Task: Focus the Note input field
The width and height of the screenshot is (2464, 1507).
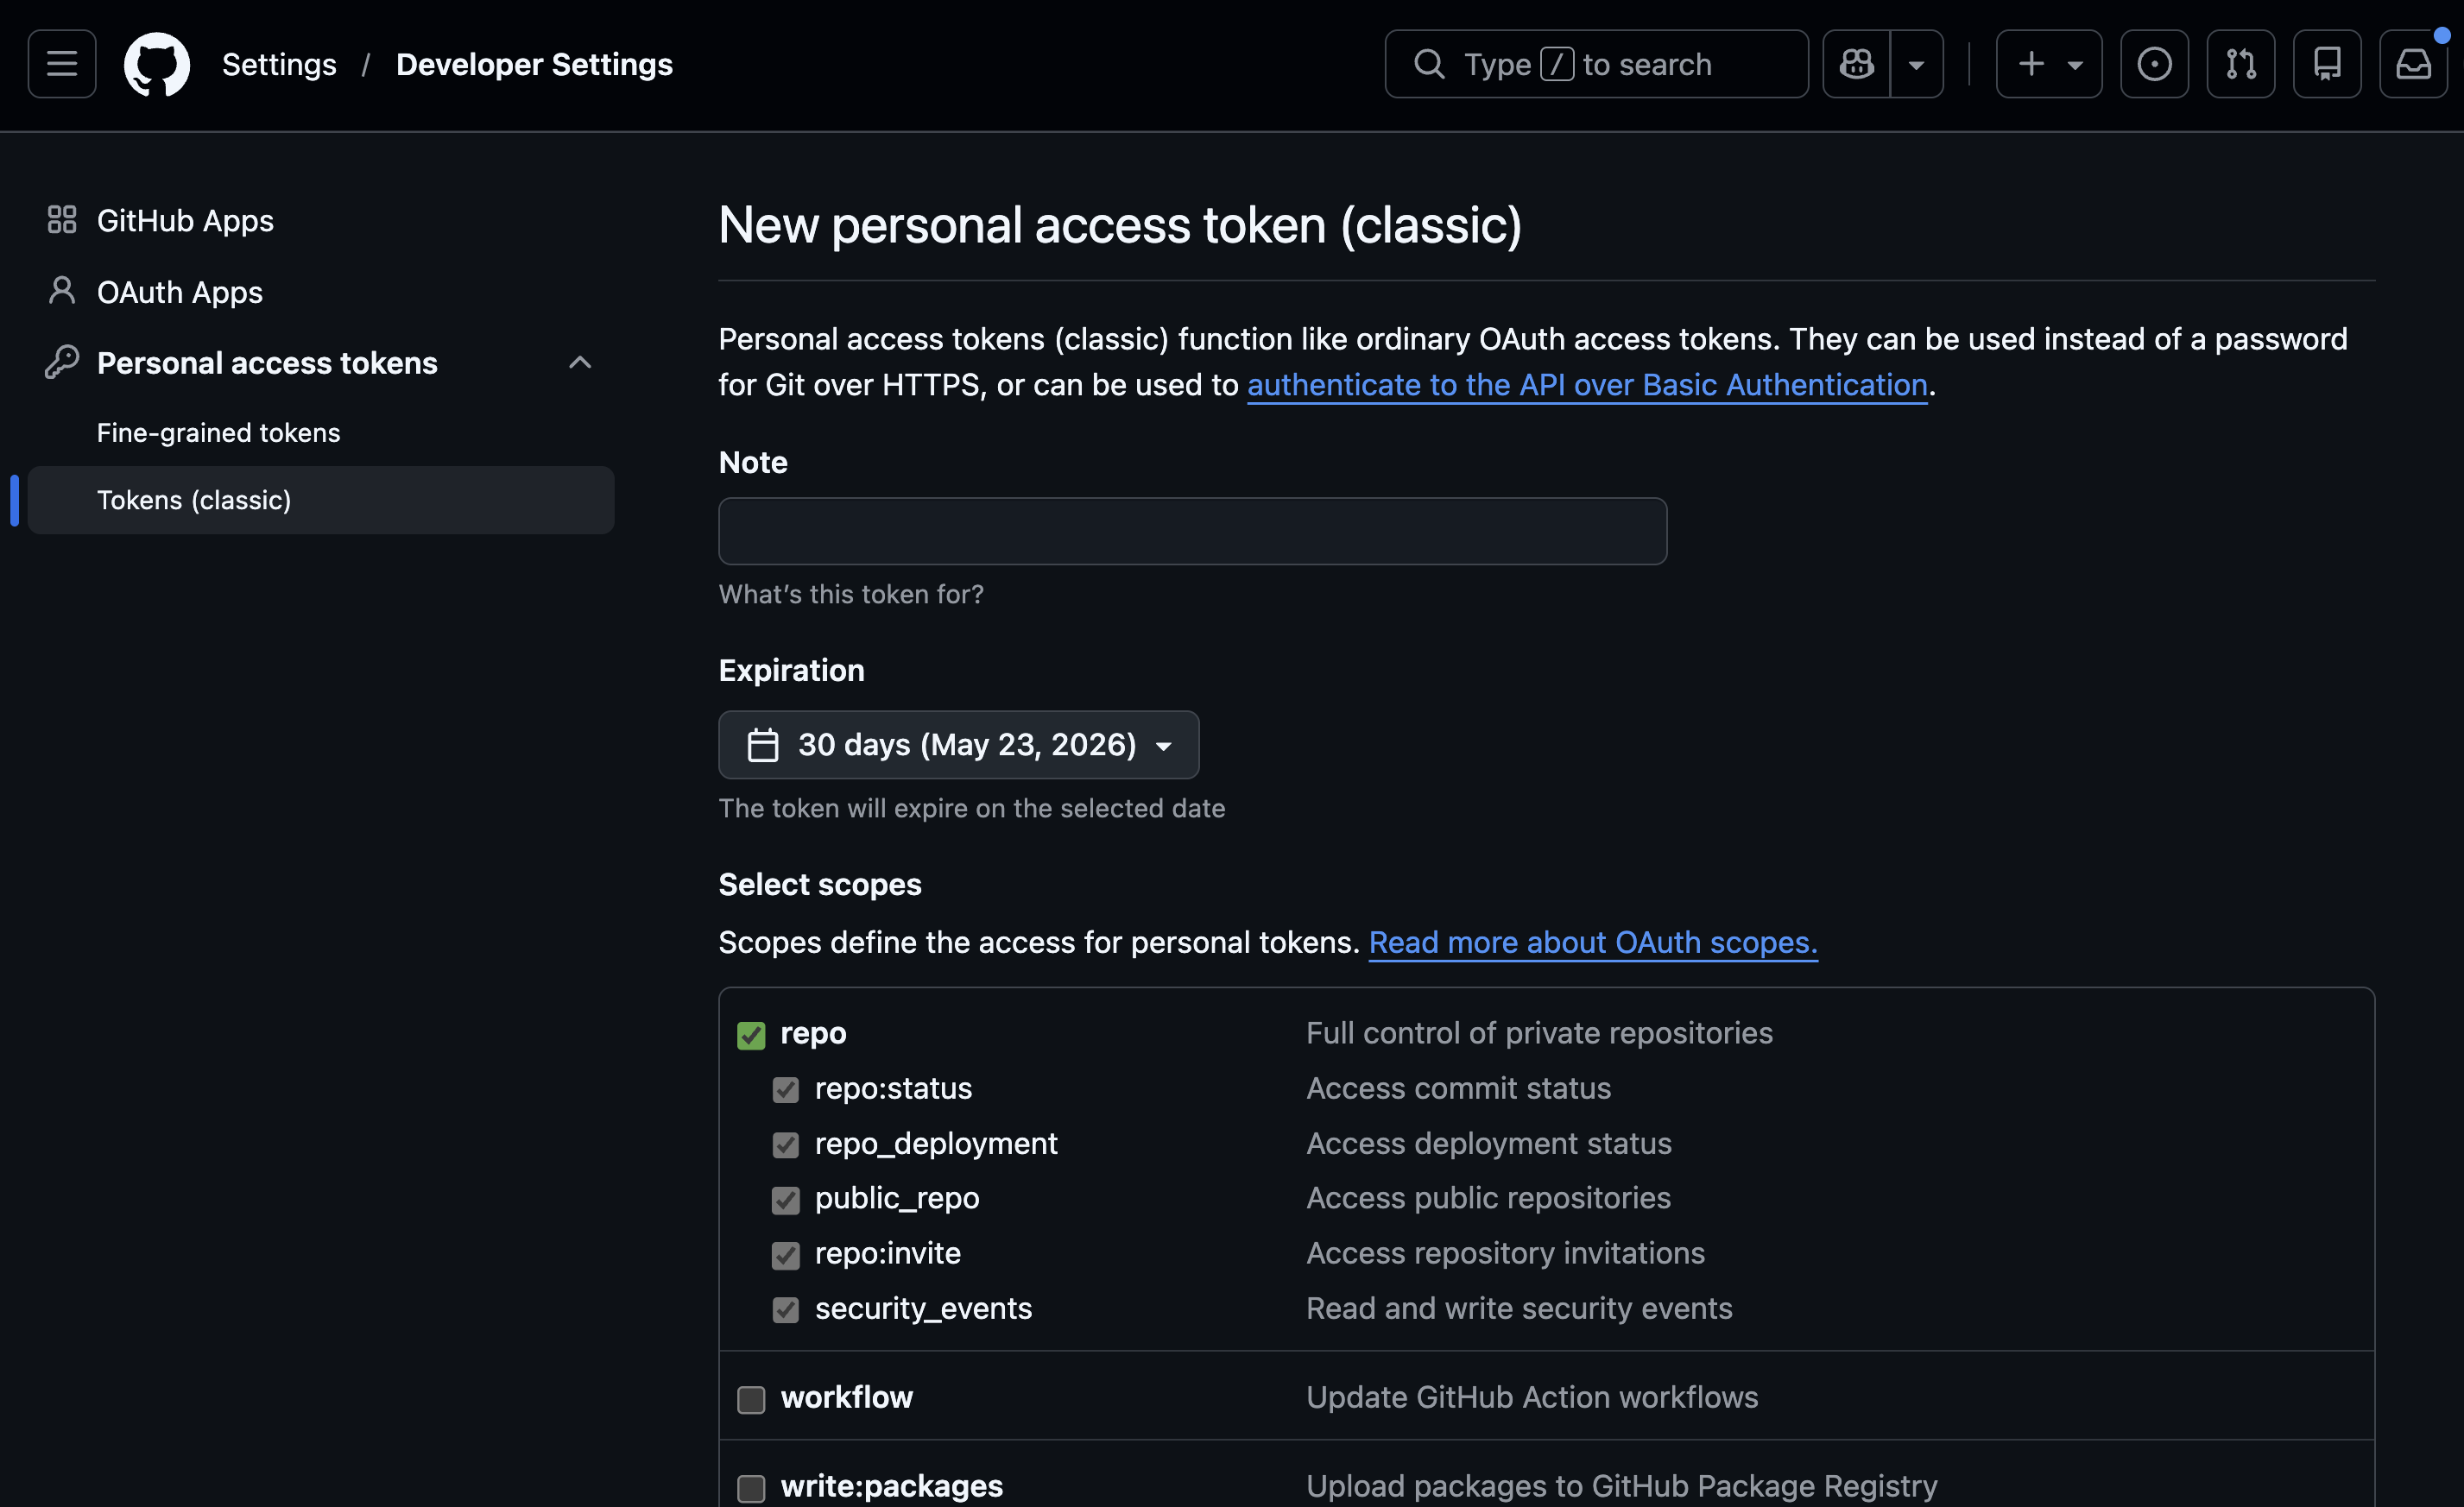Action: tap(1192, 531)
